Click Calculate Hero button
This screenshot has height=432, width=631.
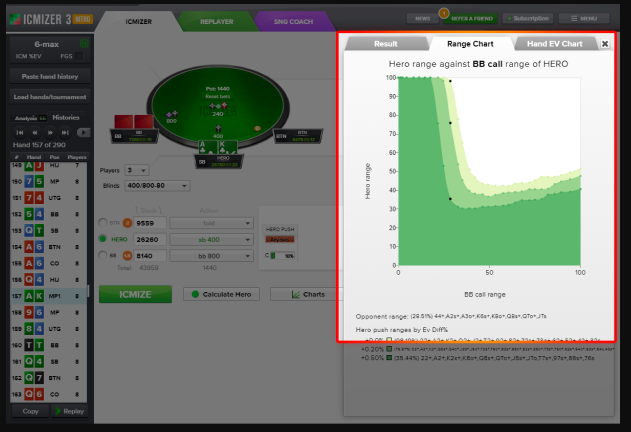tap(221, 294)
